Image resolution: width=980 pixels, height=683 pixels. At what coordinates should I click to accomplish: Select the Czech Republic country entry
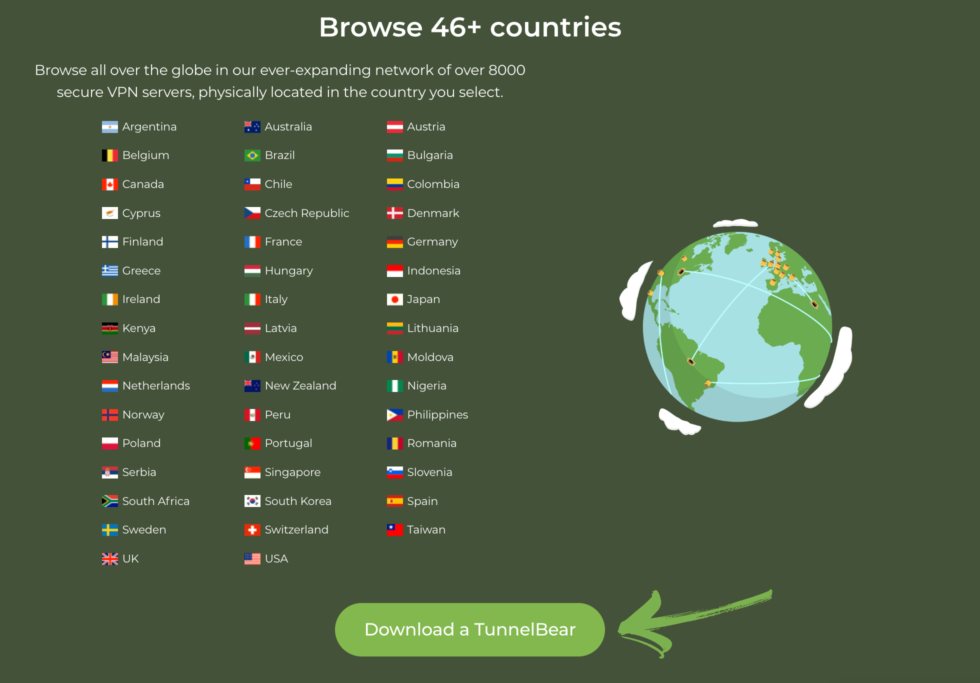(x=296, y=213)
